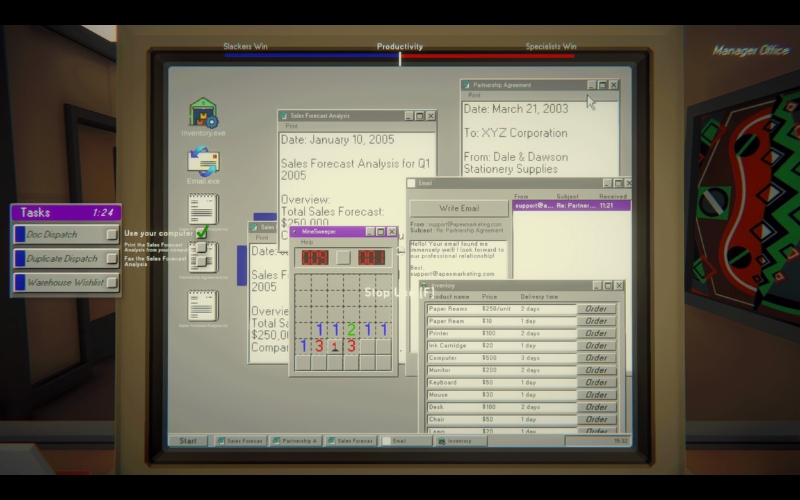Toggle the Warehouse Wishlist task checkbox
The image size is (800, 500).
point(112,283)
